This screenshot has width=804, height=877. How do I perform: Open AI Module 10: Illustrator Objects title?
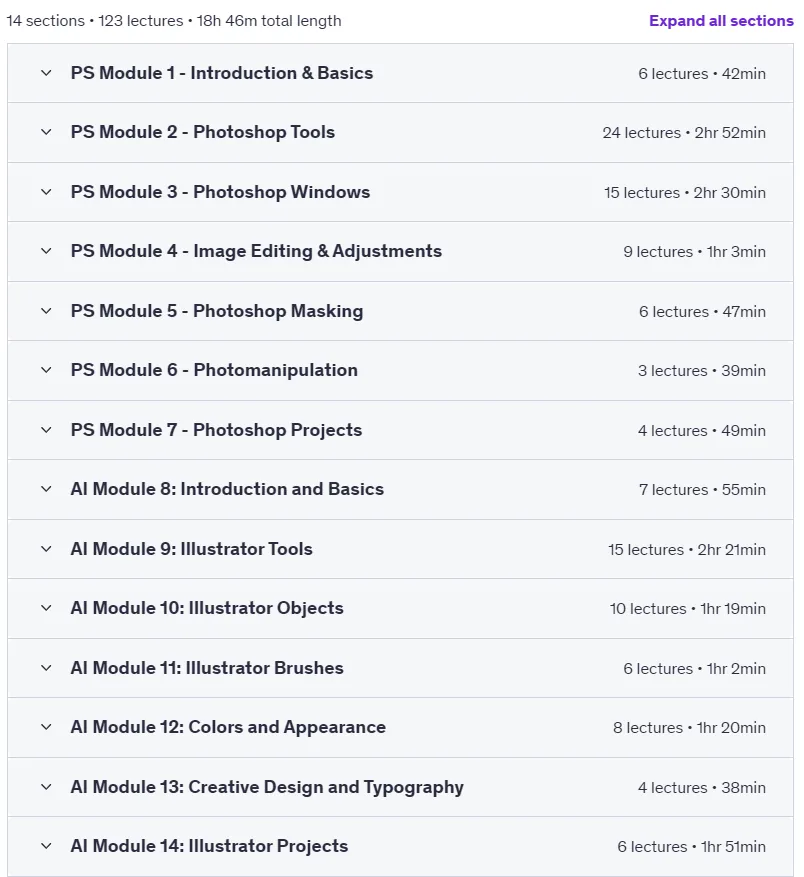pos(207,608)
